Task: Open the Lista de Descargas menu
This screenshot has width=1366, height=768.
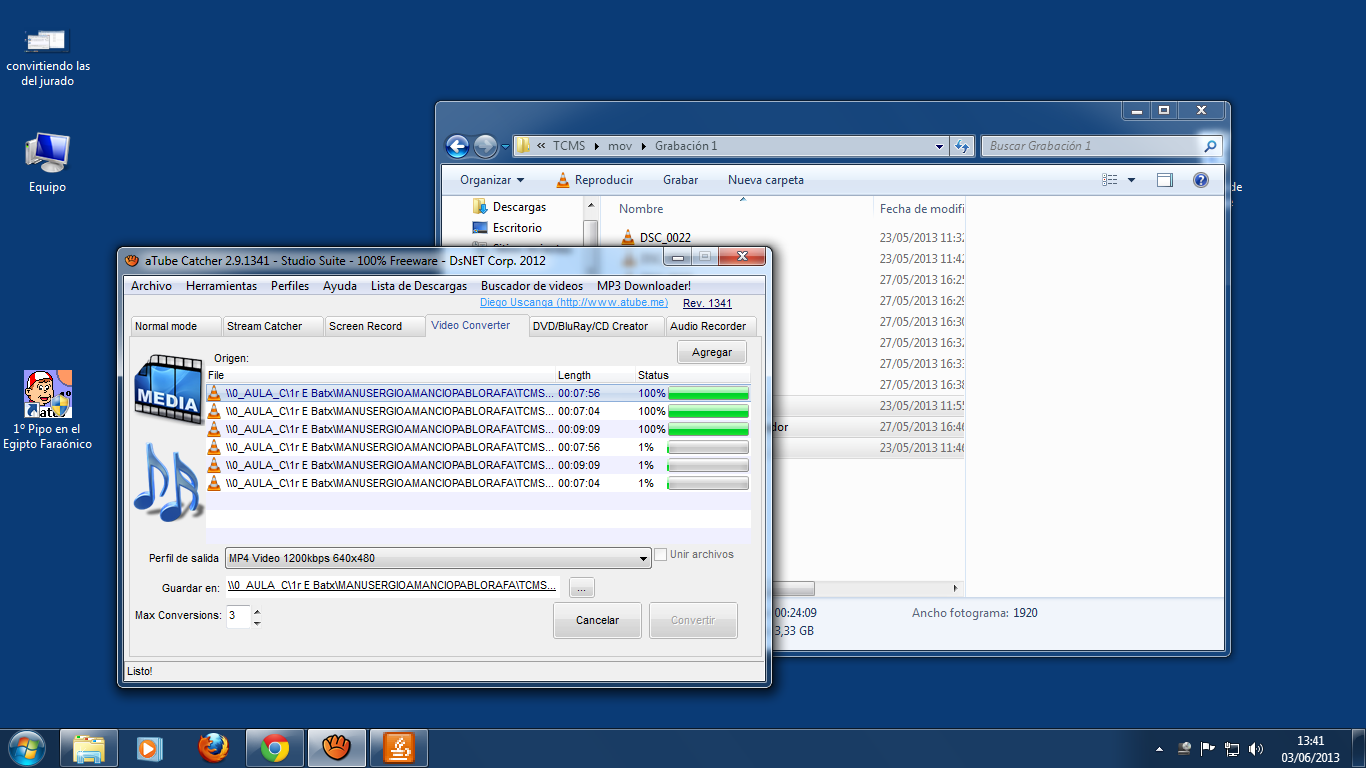Action: tap(418, 286)
